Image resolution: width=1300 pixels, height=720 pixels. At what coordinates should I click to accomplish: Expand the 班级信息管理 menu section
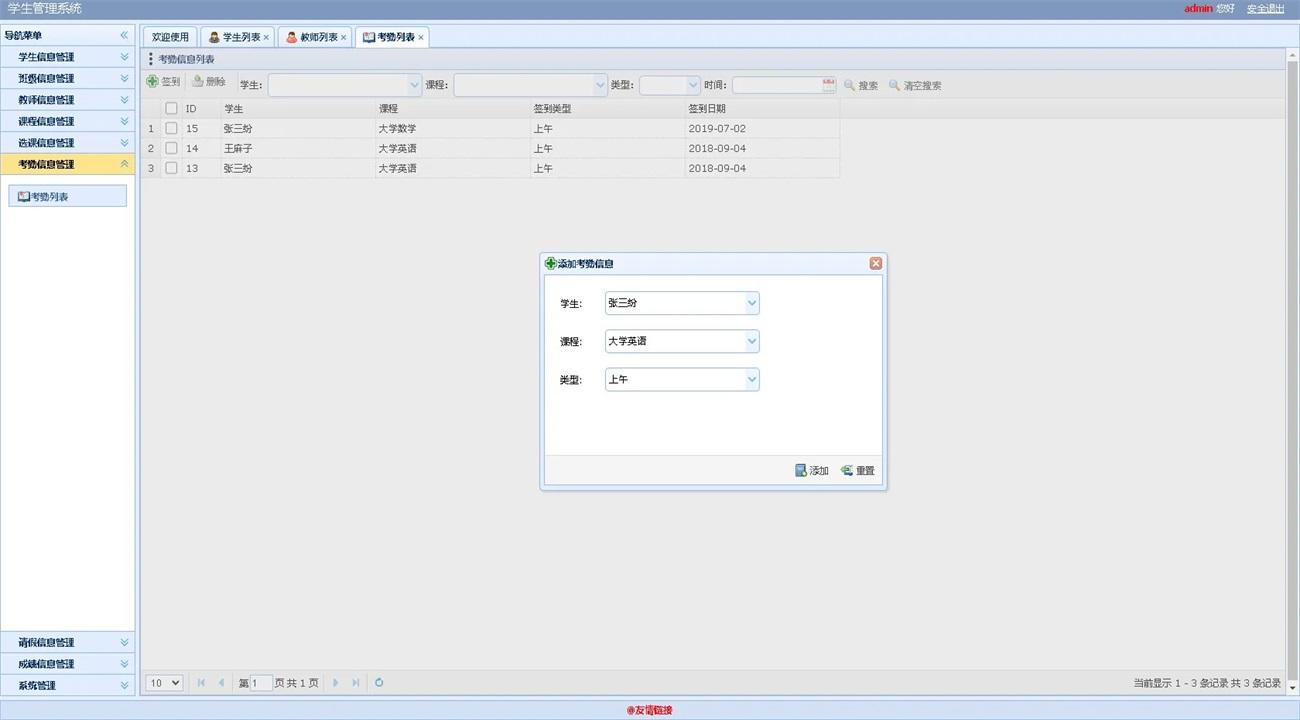(x=67, y=78)
